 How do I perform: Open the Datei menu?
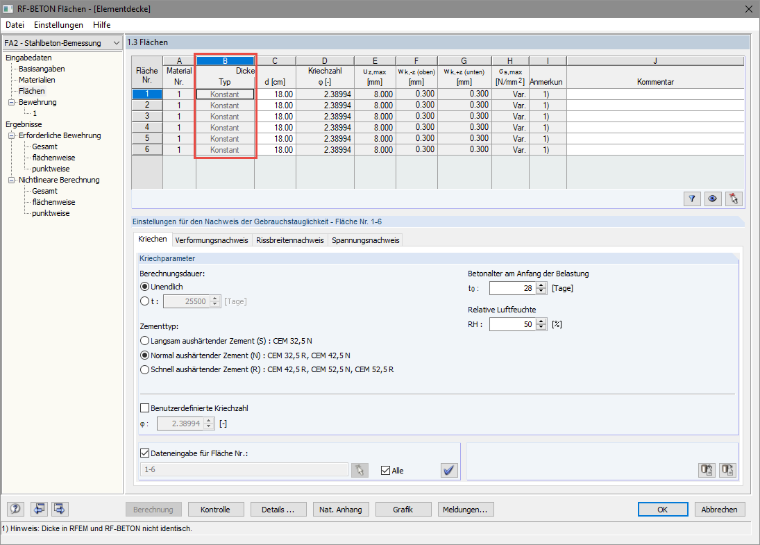tap(15, 25)
